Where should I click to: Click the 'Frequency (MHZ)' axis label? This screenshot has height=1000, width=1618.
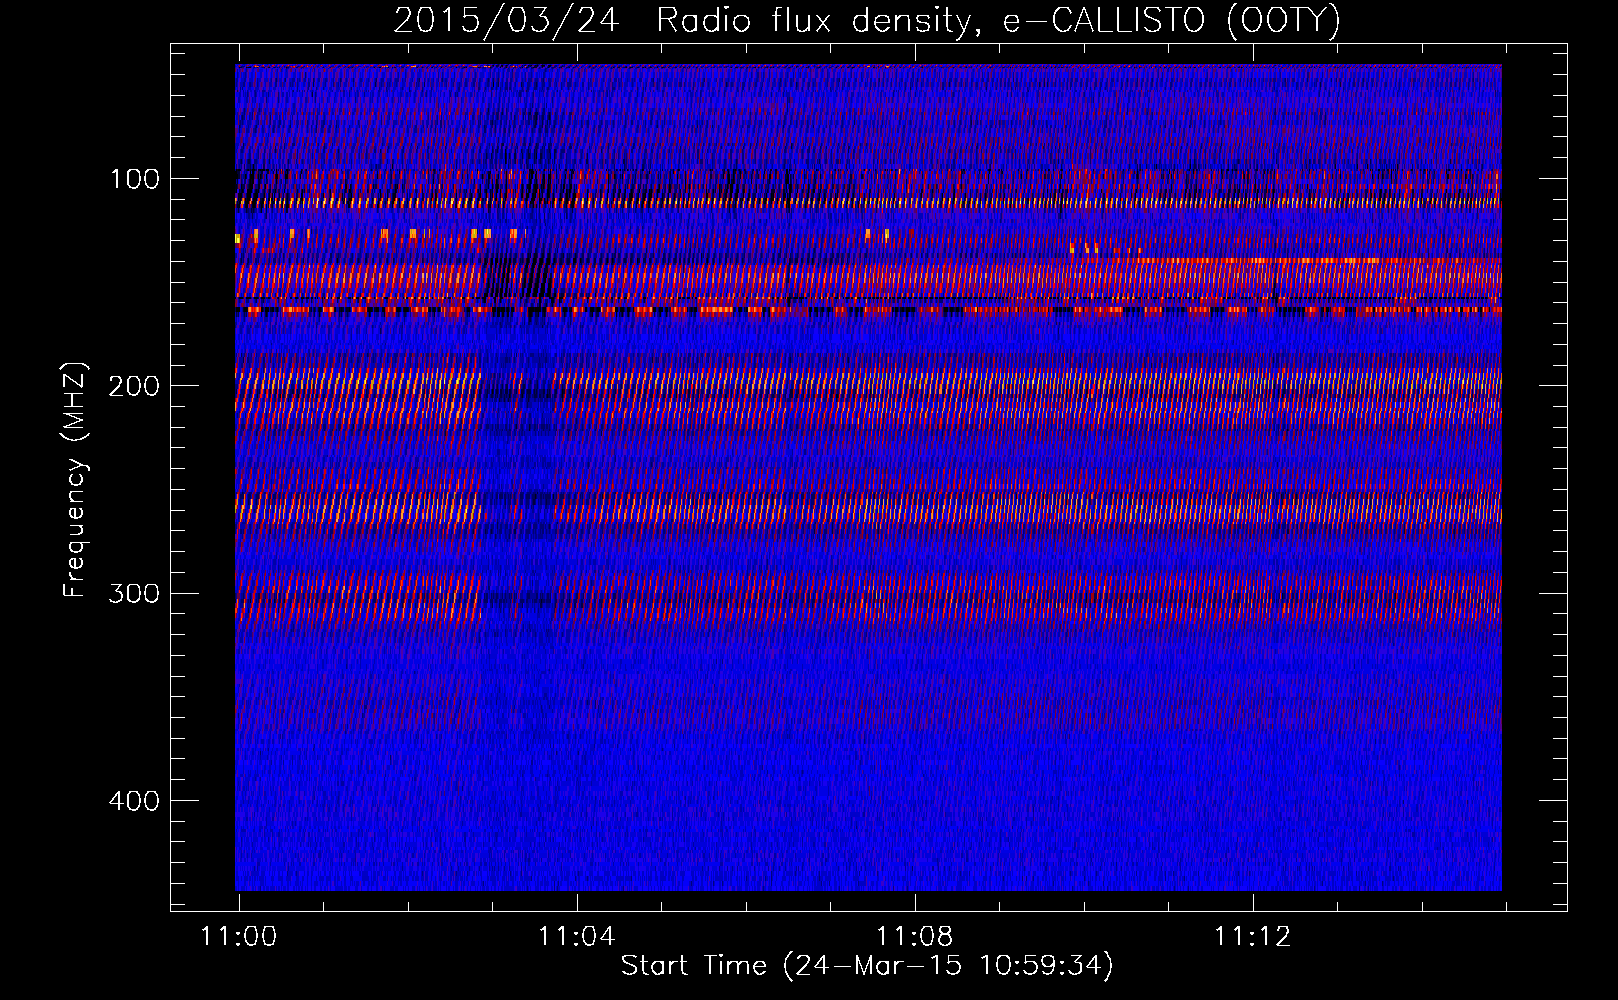tap(75, 480)
